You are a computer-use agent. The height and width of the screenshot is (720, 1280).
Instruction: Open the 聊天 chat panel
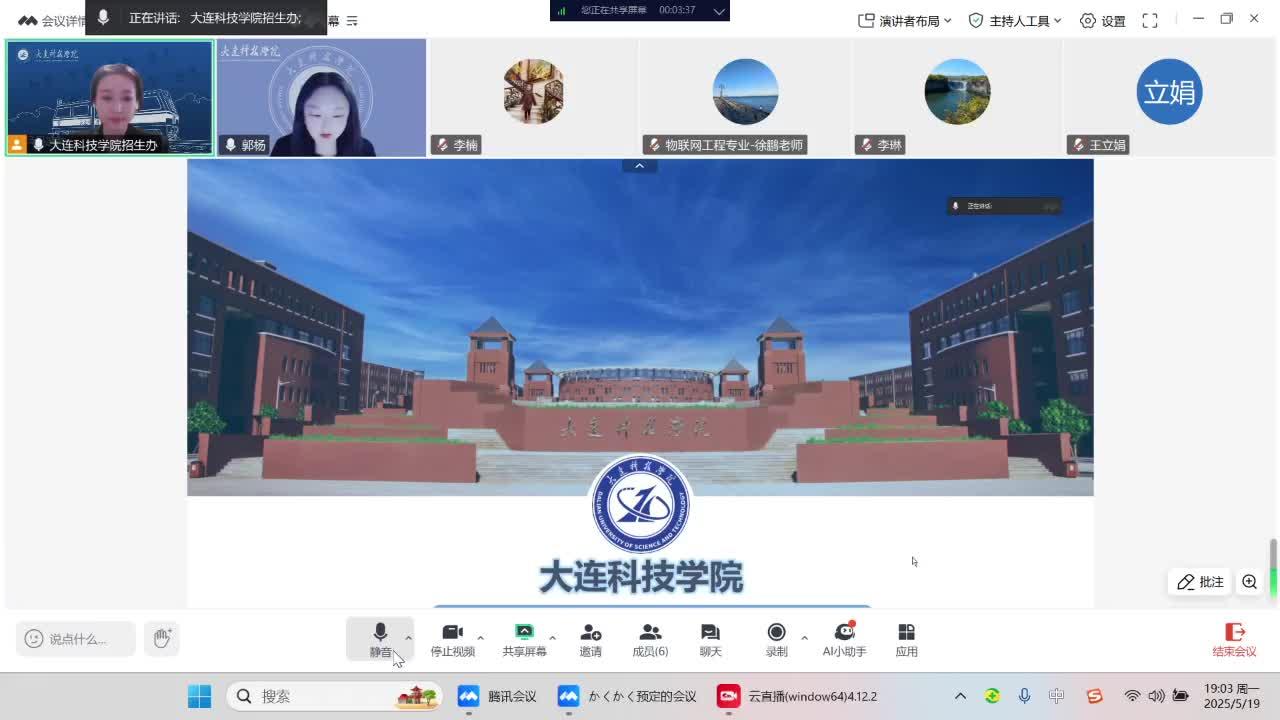coord(710,640)
